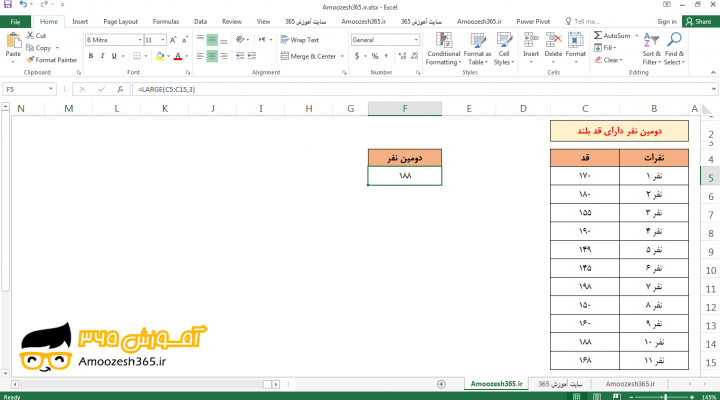
Task: Open the text orientation tool
Action: click(241, 40)
